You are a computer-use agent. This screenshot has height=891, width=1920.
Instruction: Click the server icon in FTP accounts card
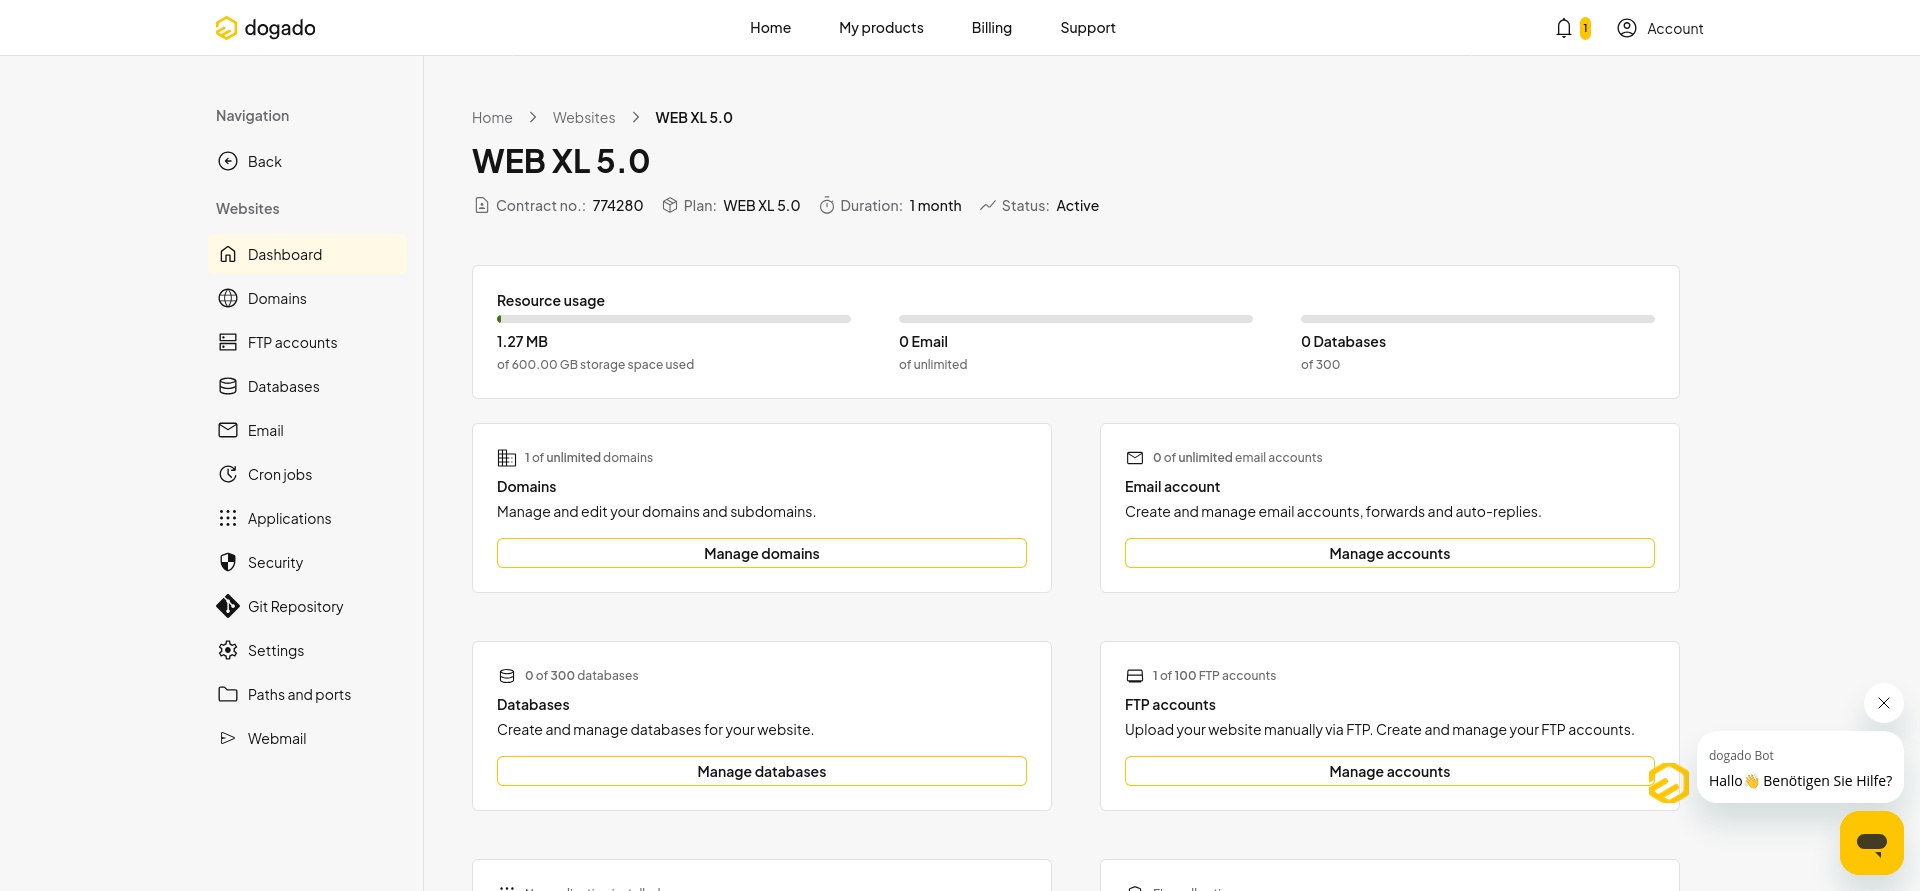pyautogui.click(x=1135, y=676)
